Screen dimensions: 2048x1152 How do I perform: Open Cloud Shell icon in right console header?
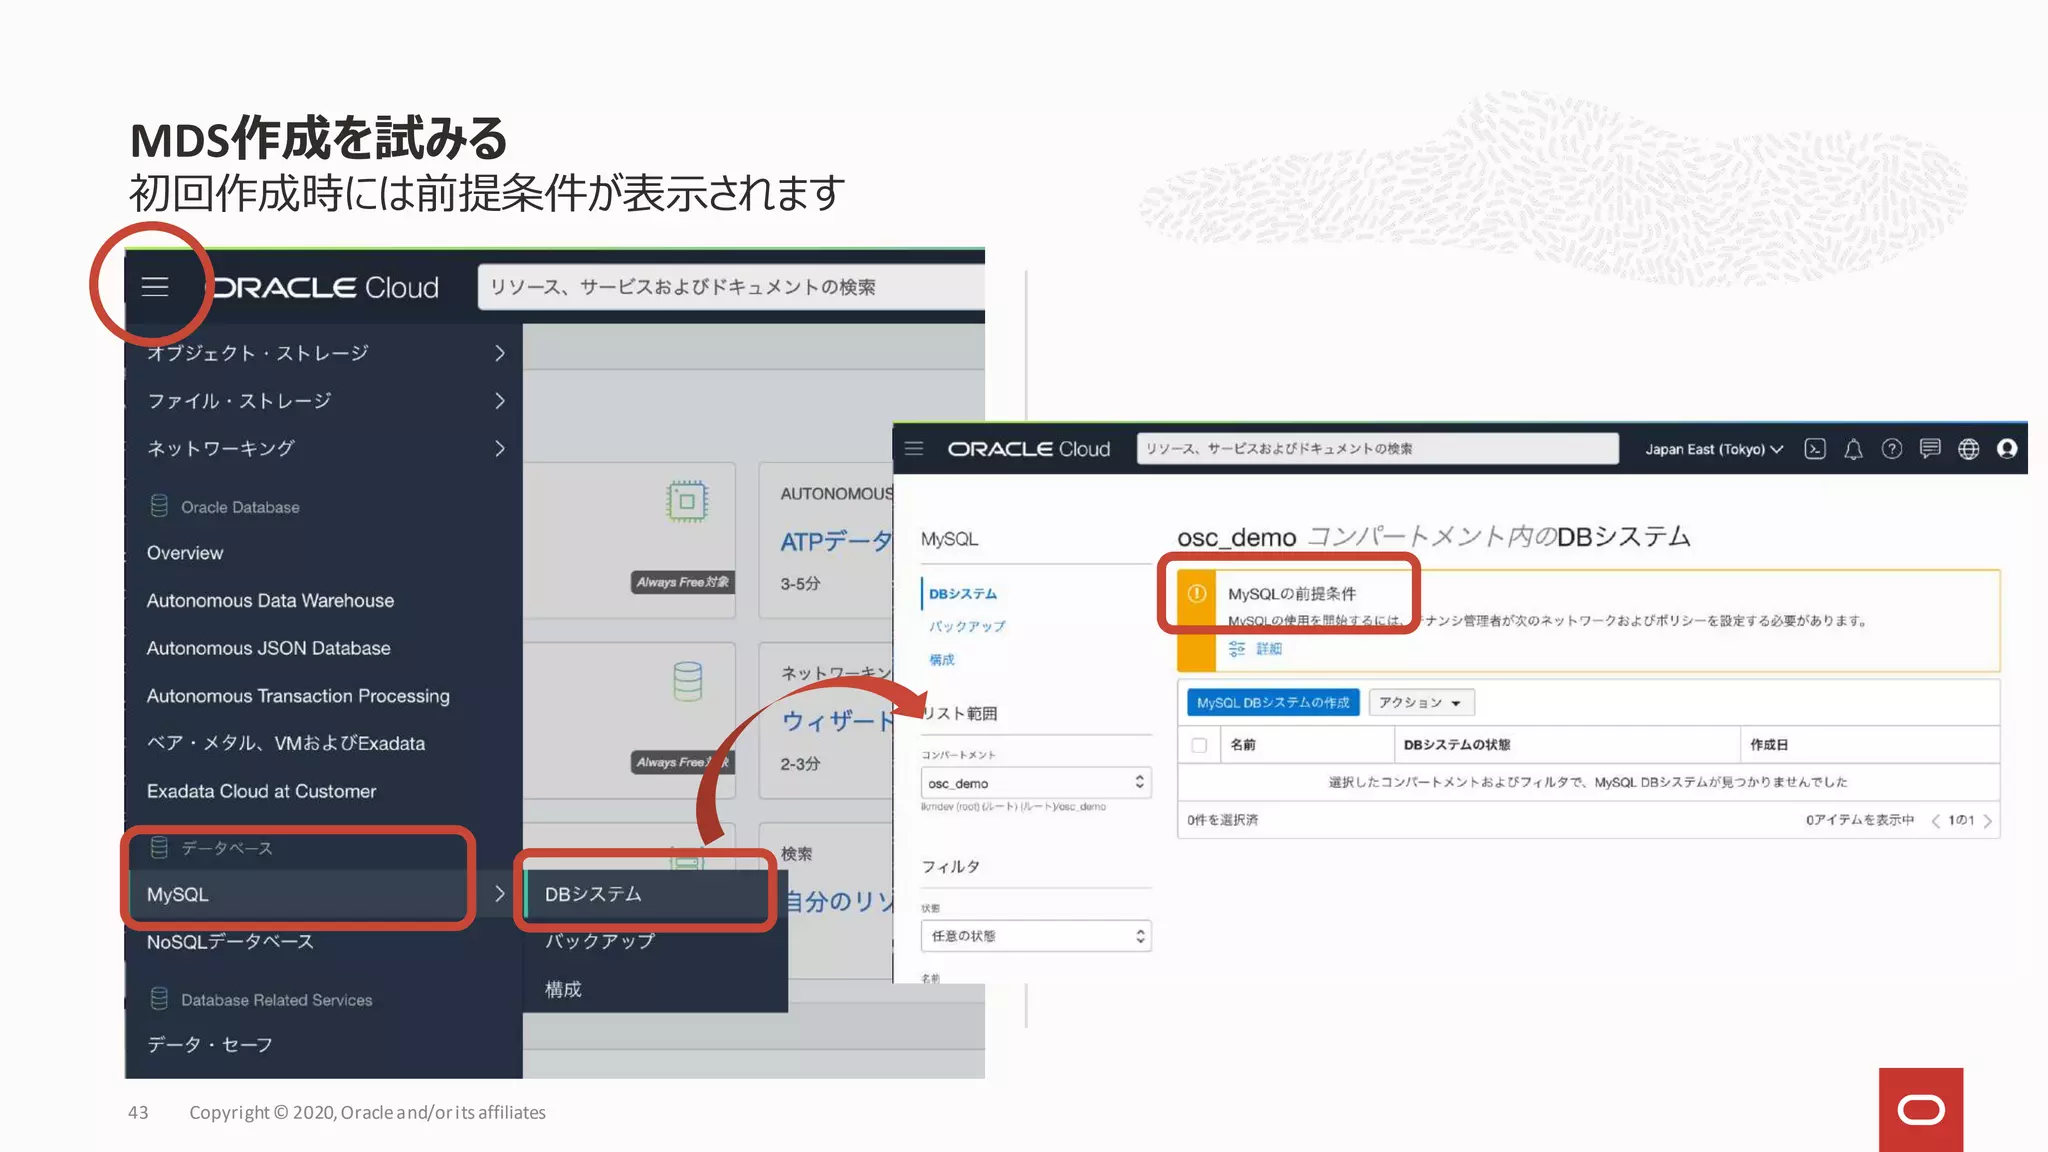1815,449
